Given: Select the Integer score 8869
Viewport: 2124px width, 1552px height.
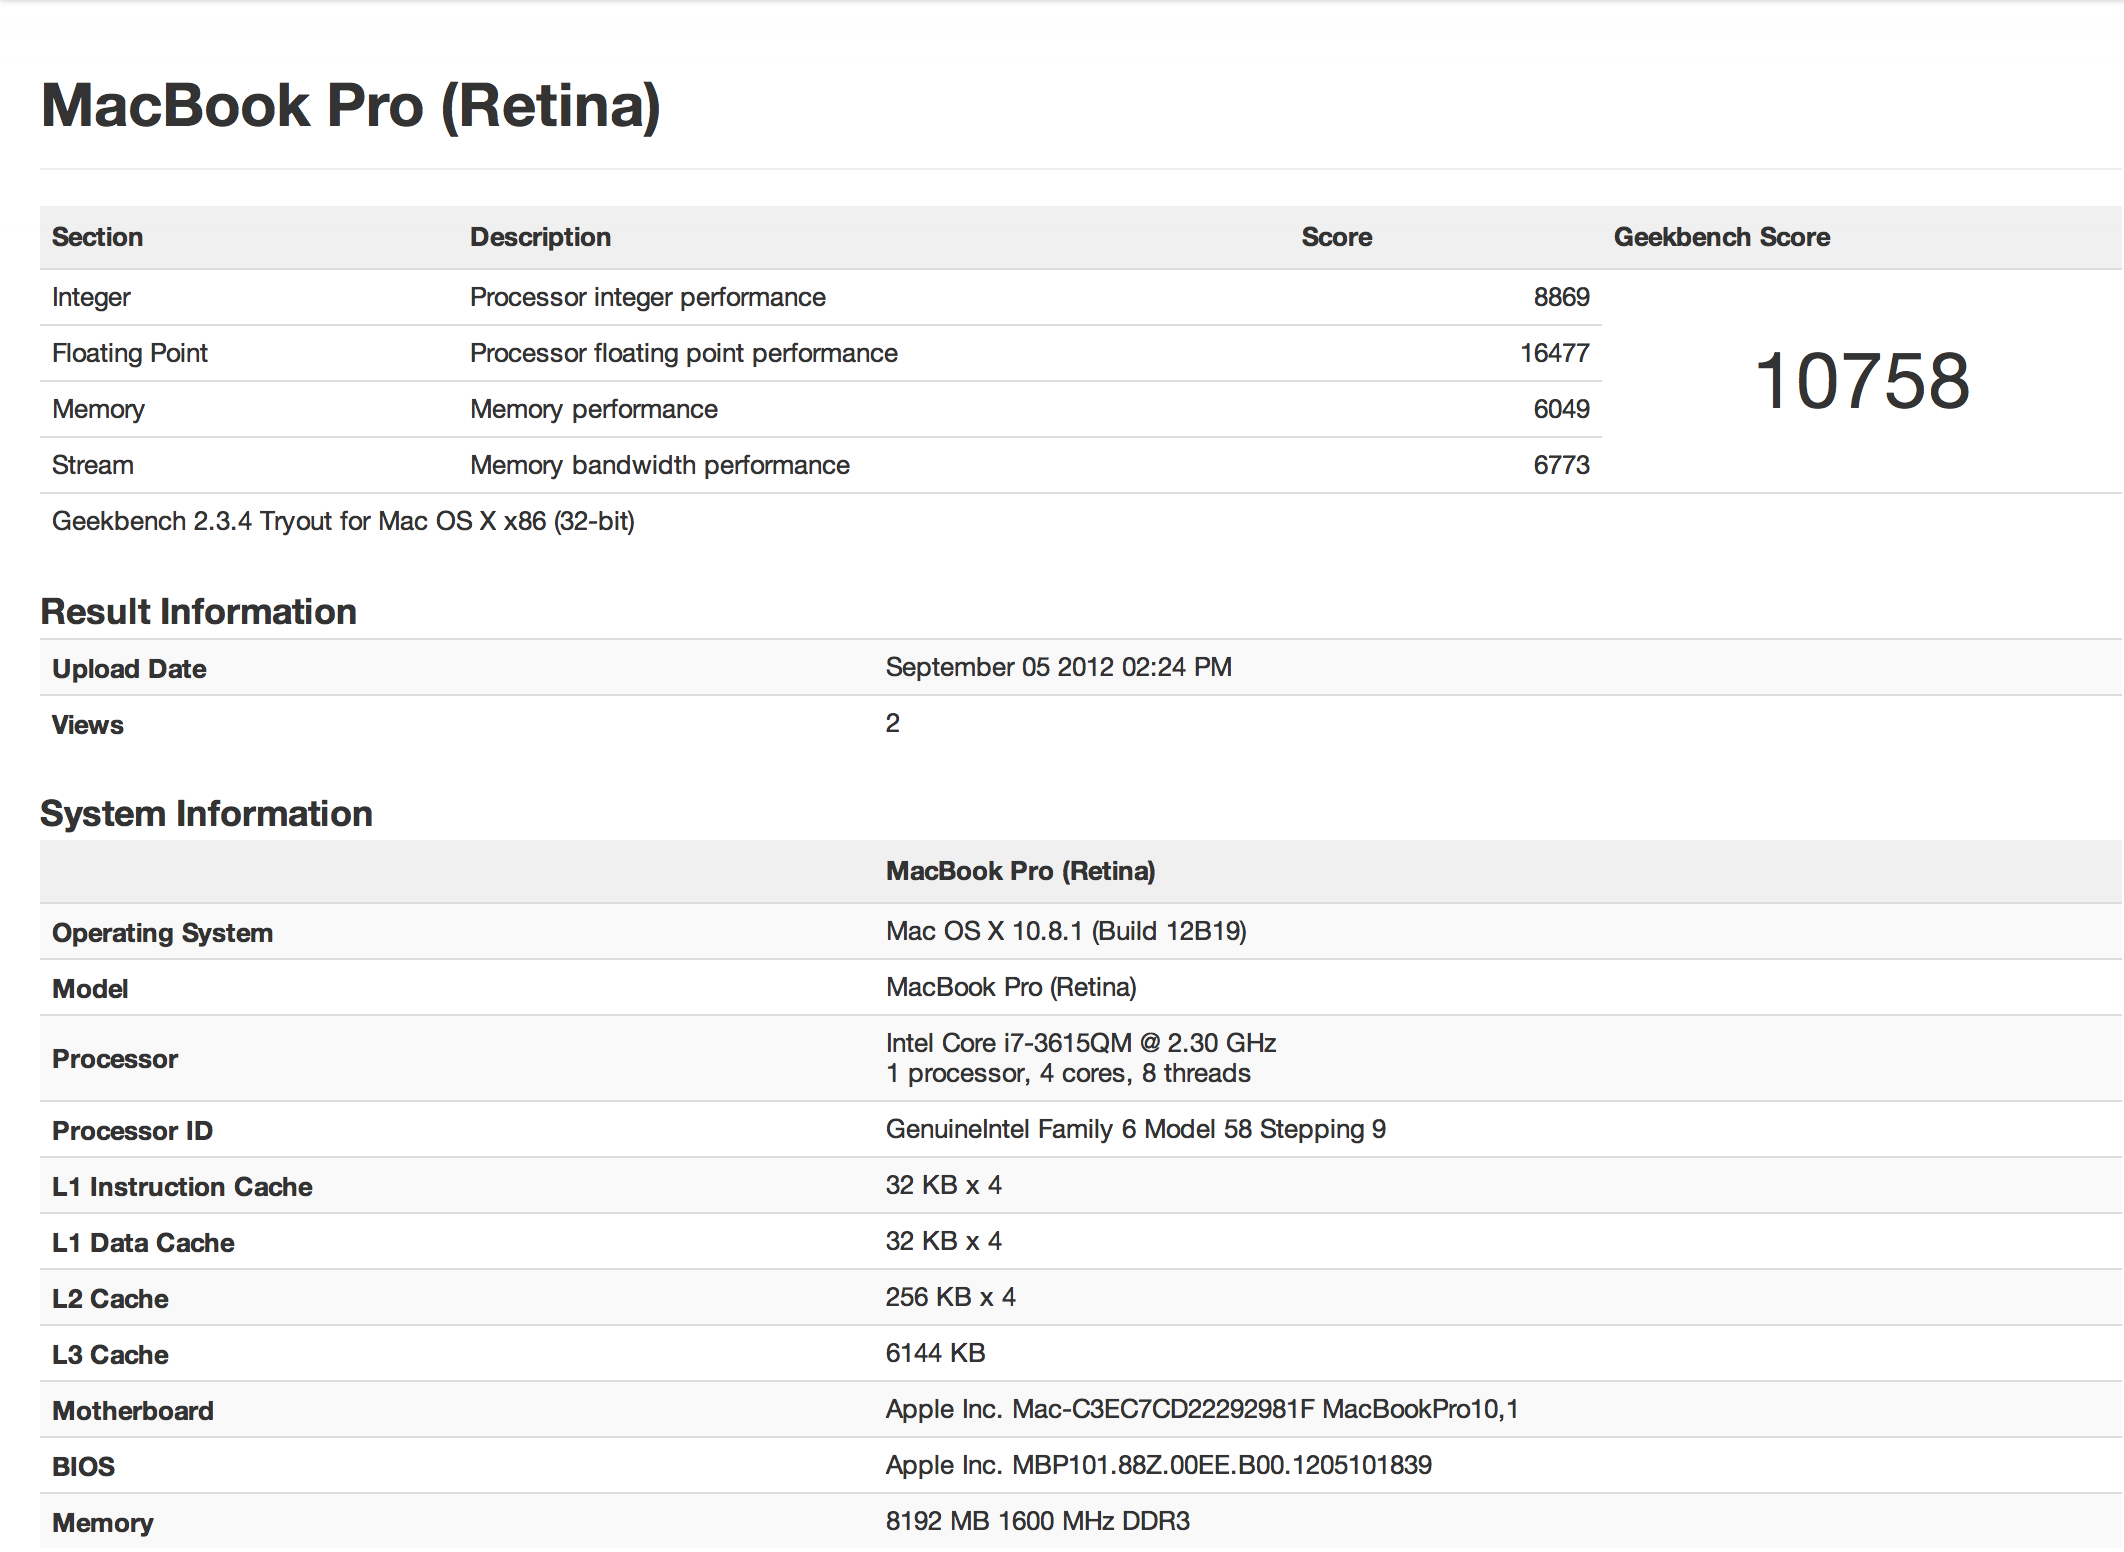Looking at the screenshot, I should 1561,297.
